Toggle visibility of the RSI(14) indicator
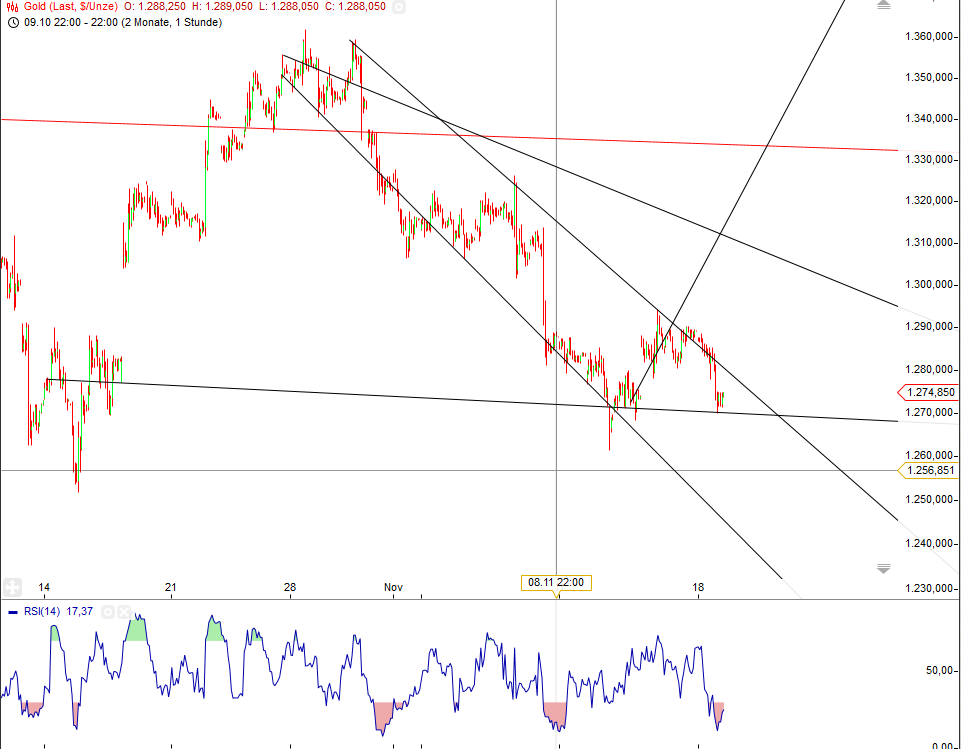The height and width of the screenshot is (749, 961). tap(108, 611)
